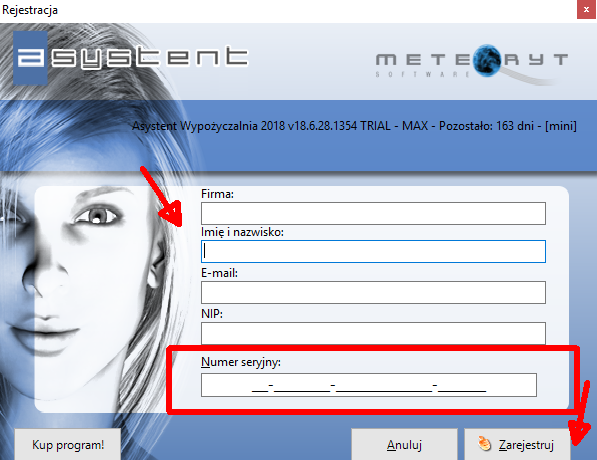Open the Kup program! purchase button

point(68,444)
